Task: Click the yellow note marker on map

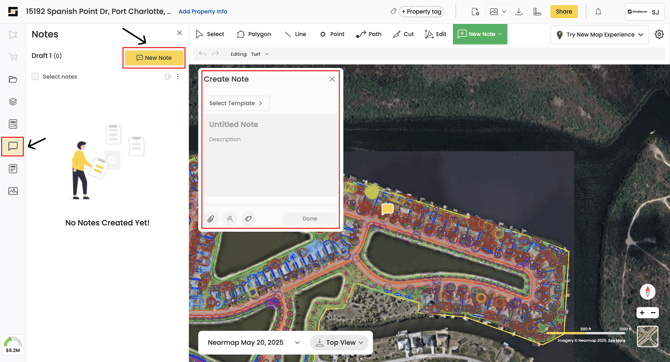Action: (387, 208)
